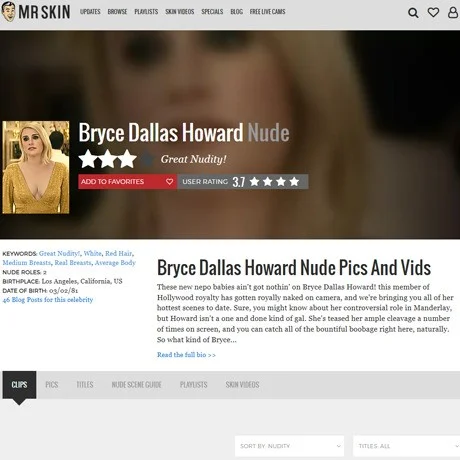Click the Great Nudity! rating label

click(x=194, y=159)
